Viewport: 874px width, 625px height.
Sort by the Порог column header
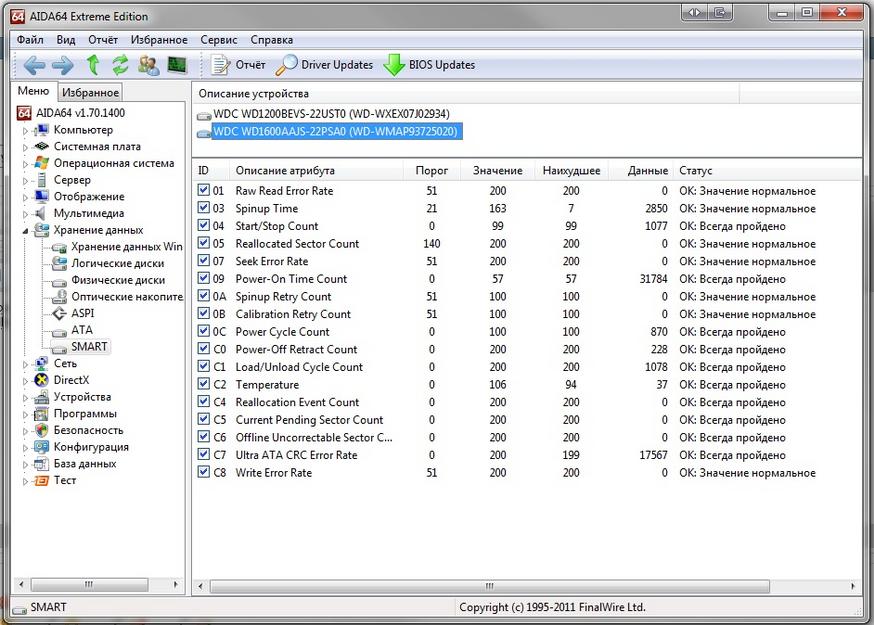click(x=432, y=171)
